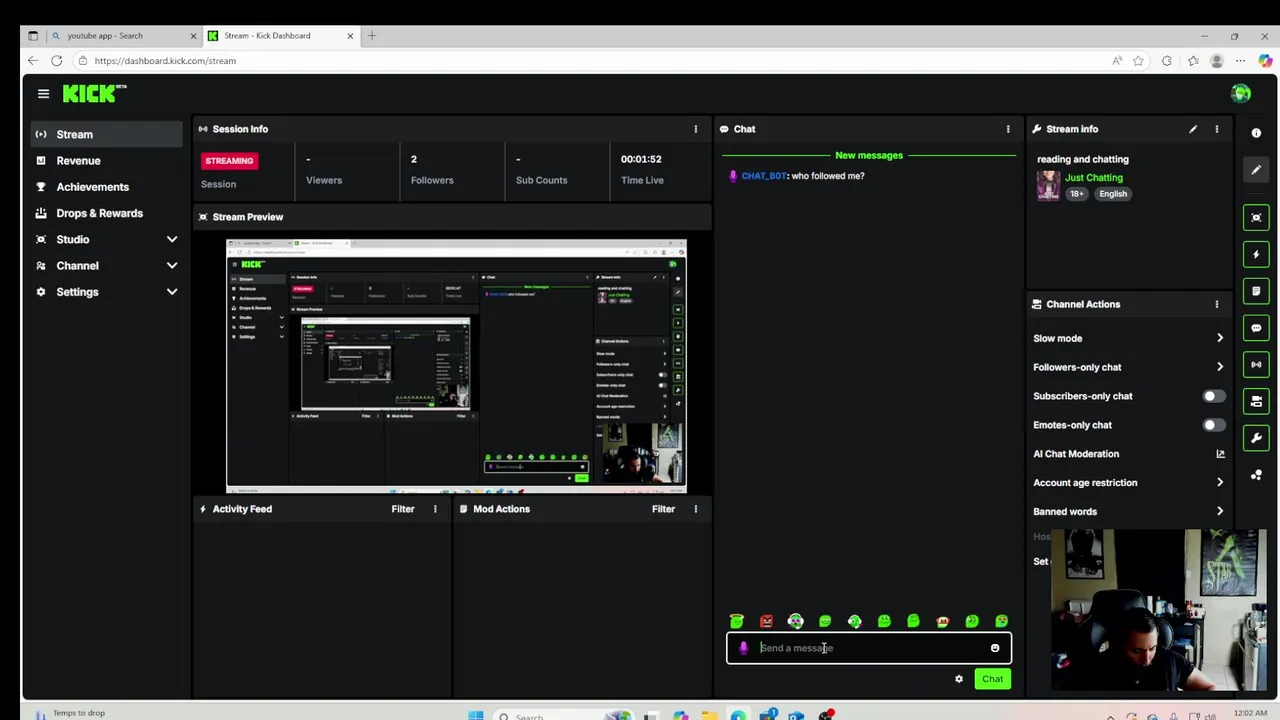Click the Send a message input field
The image size is (1280, 720).
(869, 648)
